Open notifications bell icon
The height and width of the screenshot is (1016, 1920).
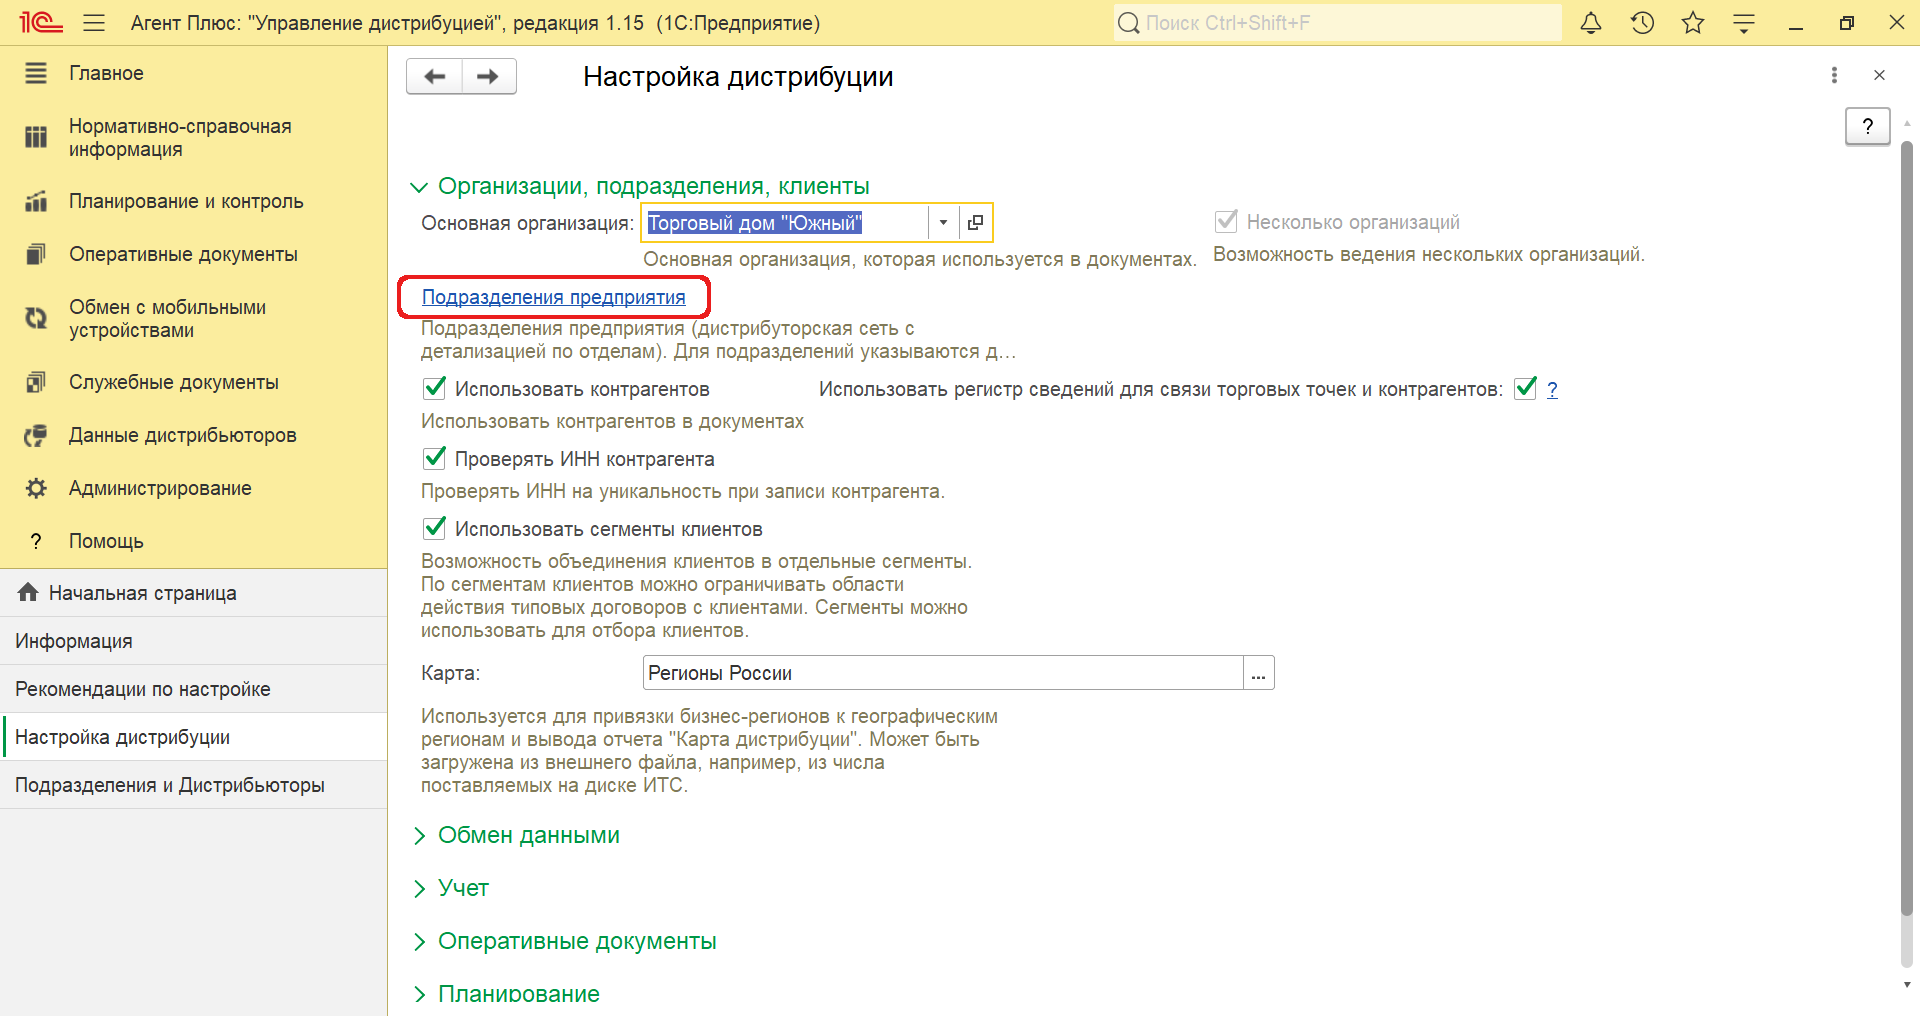coord(1591,23)
